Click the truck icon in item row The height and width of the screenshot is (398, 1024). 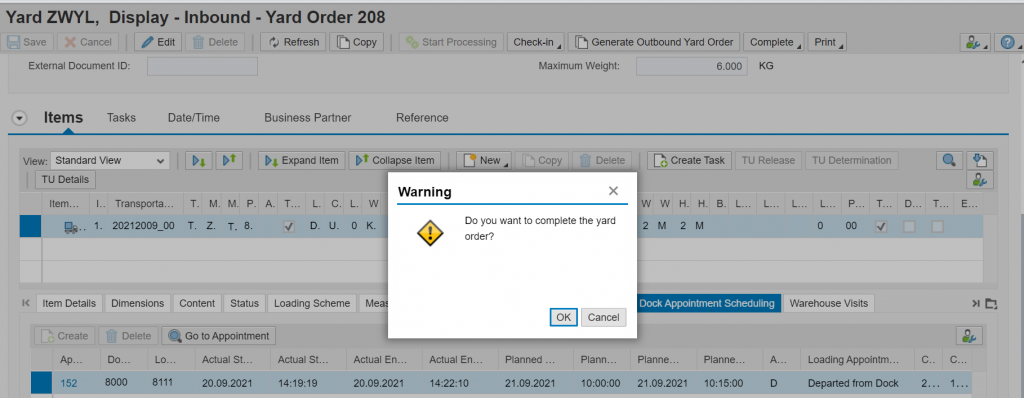click(x=71, y=227)
